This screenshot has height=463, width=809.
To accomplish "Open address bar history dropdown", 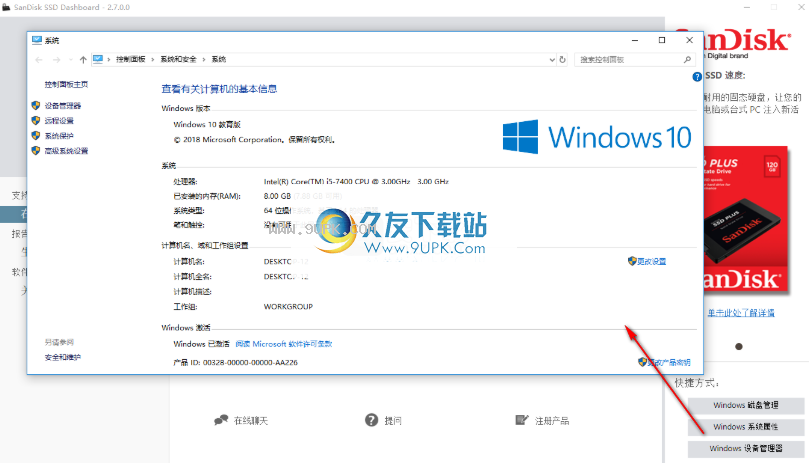I will click(552, 60).
